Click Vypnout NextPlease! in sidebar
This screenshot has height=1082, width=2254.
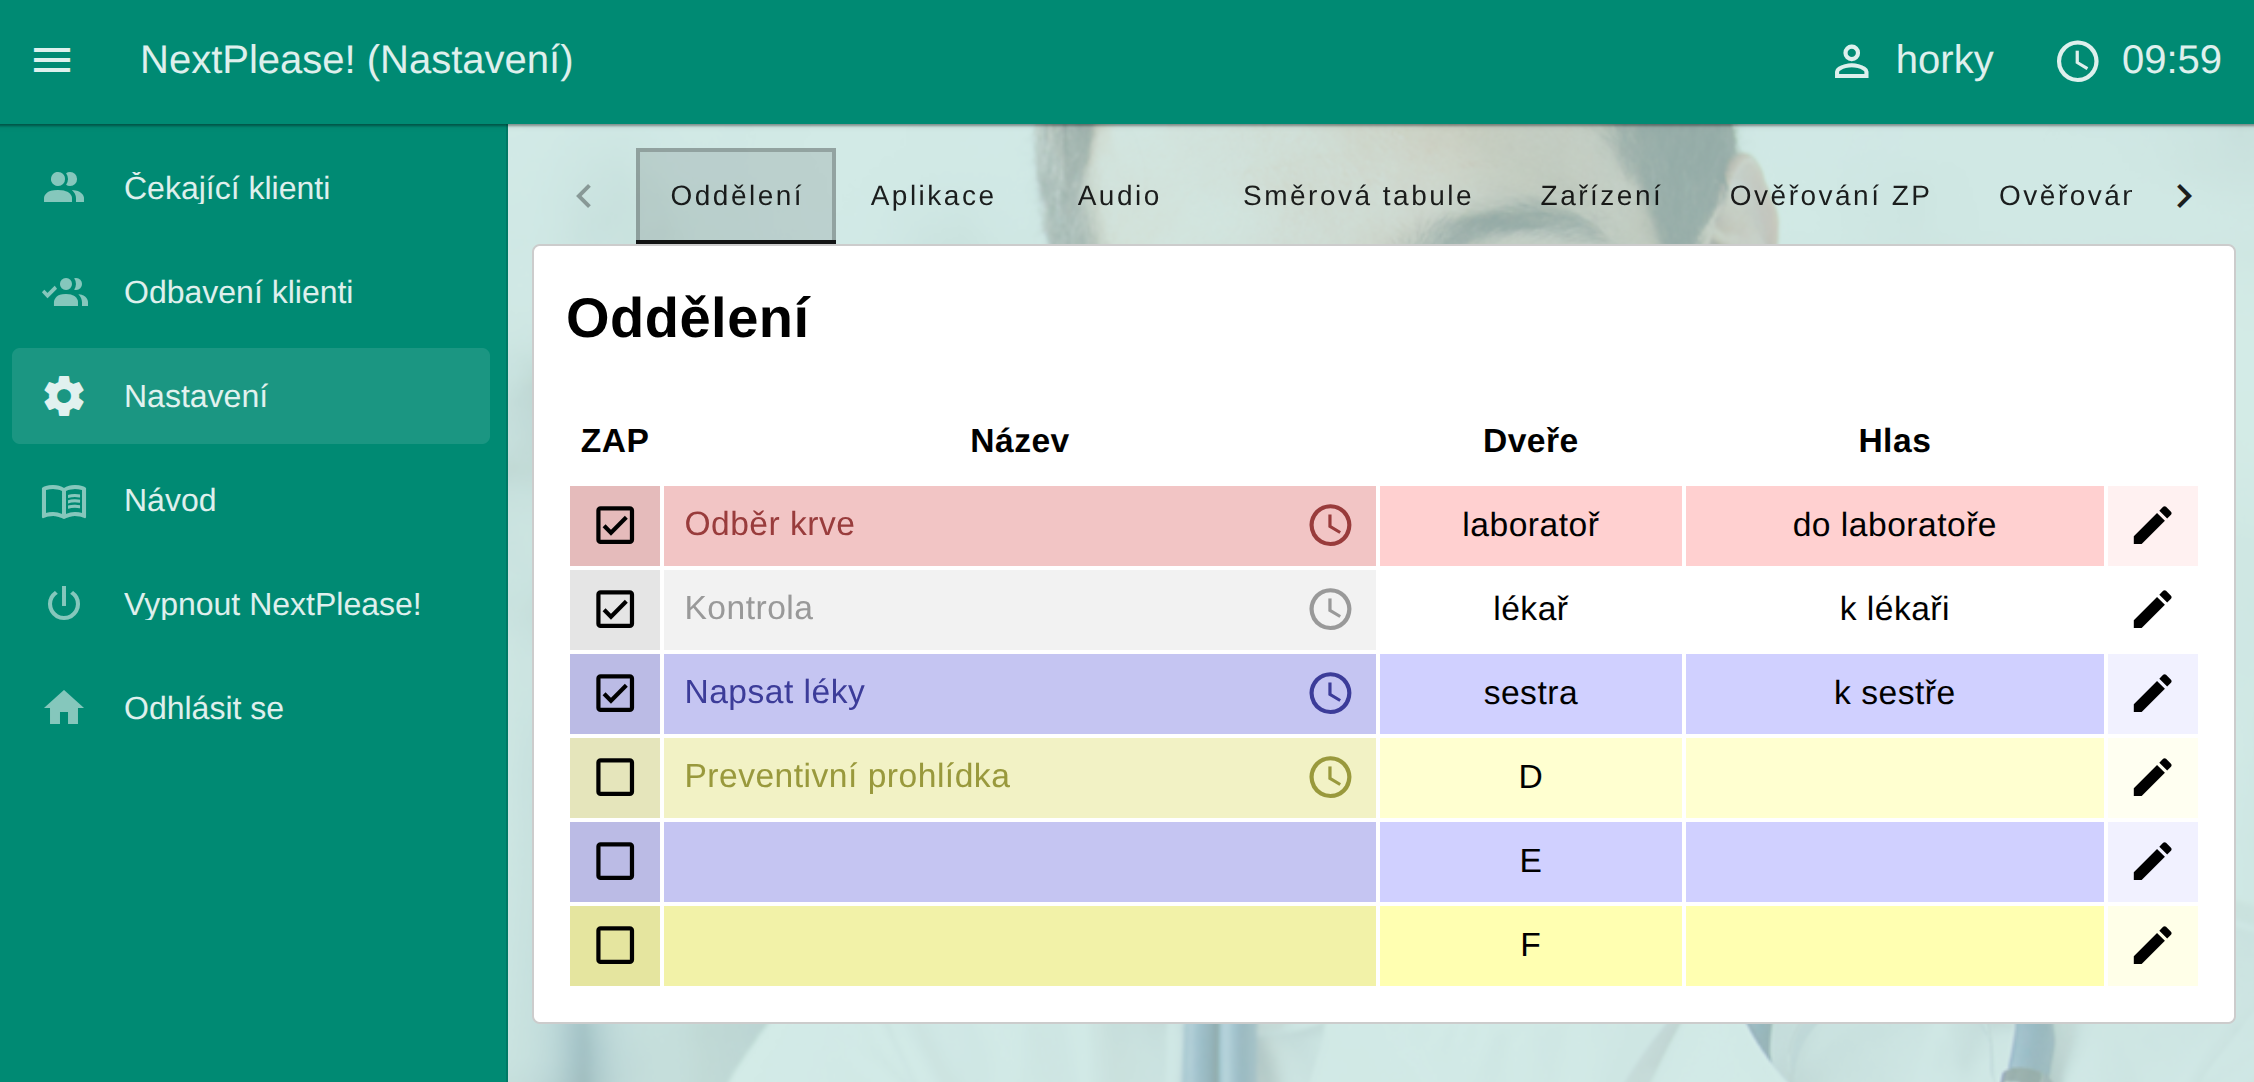click(x=272, y=604)
